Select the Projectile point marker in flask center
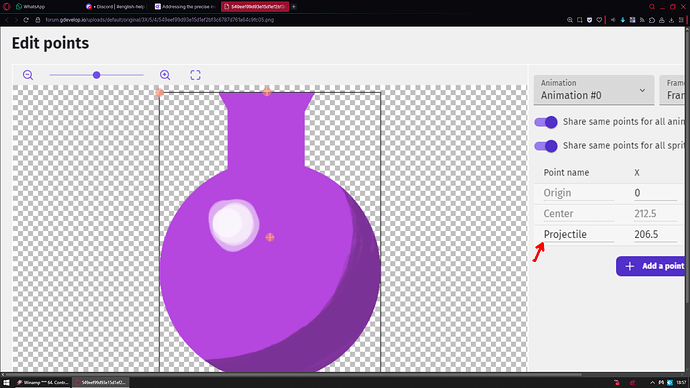Image resolution: width=690 pixels, height=388 pixels. click(270, 237)
